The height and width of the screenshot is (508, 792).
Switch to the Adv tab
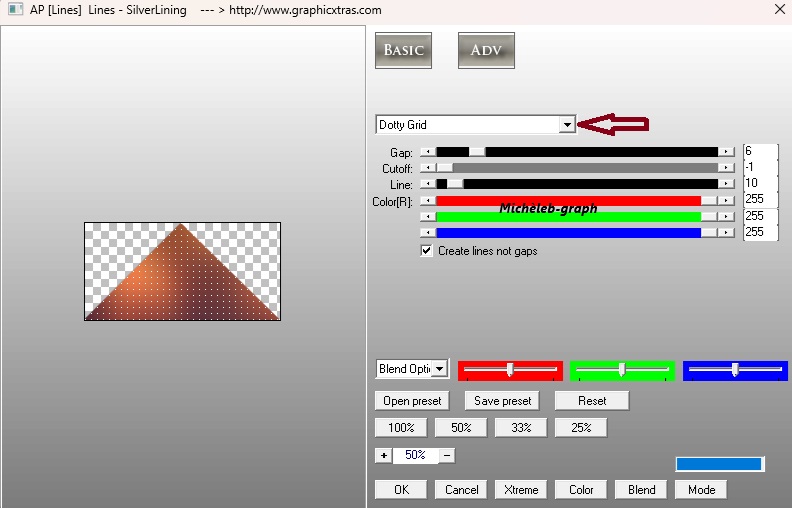click(486, 50)
